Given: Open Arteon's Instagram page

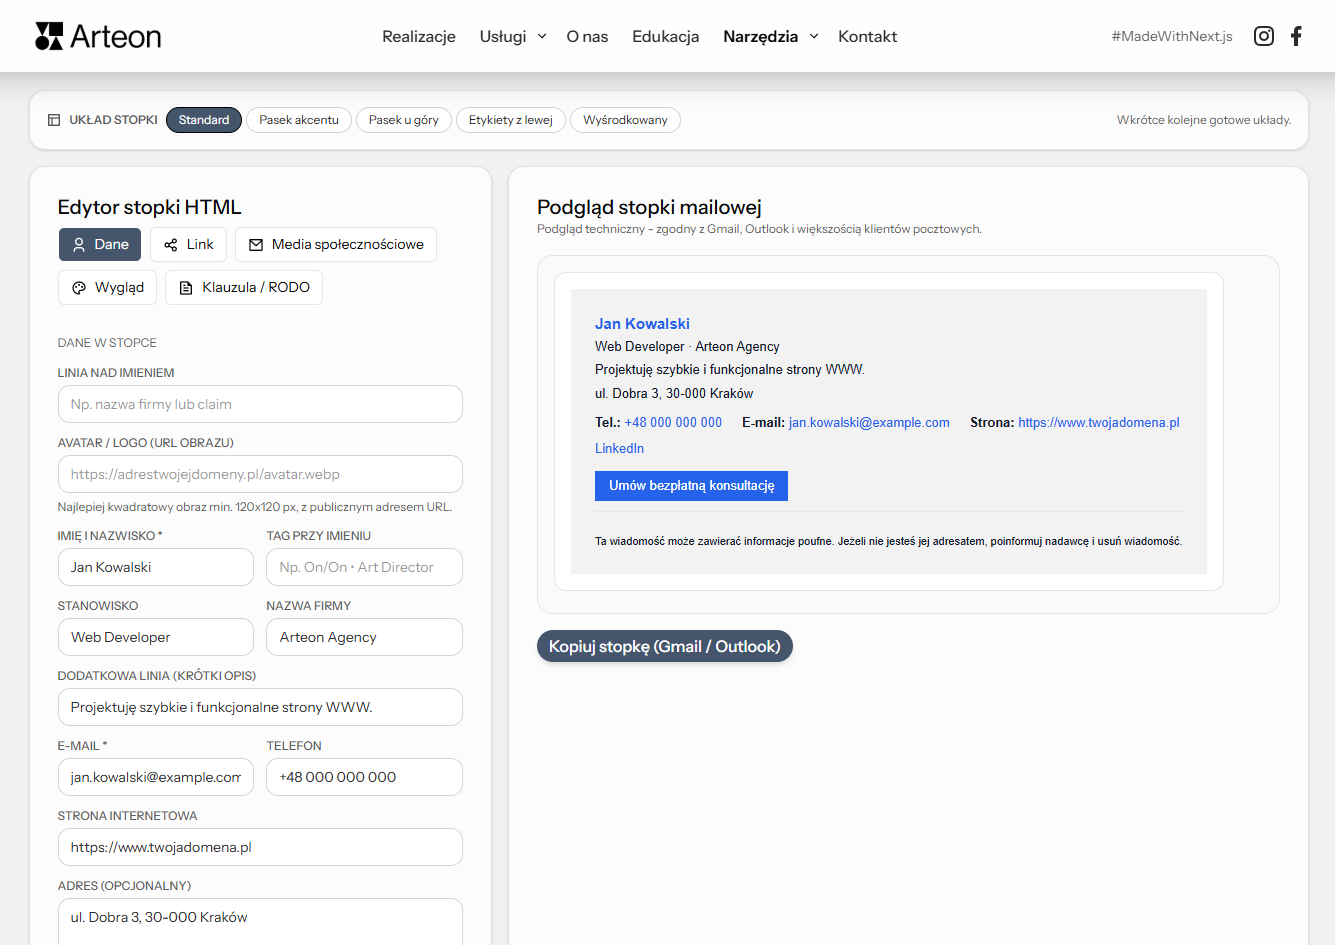Looking at the screenshot, I should pyautogui.click(x=1263, y=35).
